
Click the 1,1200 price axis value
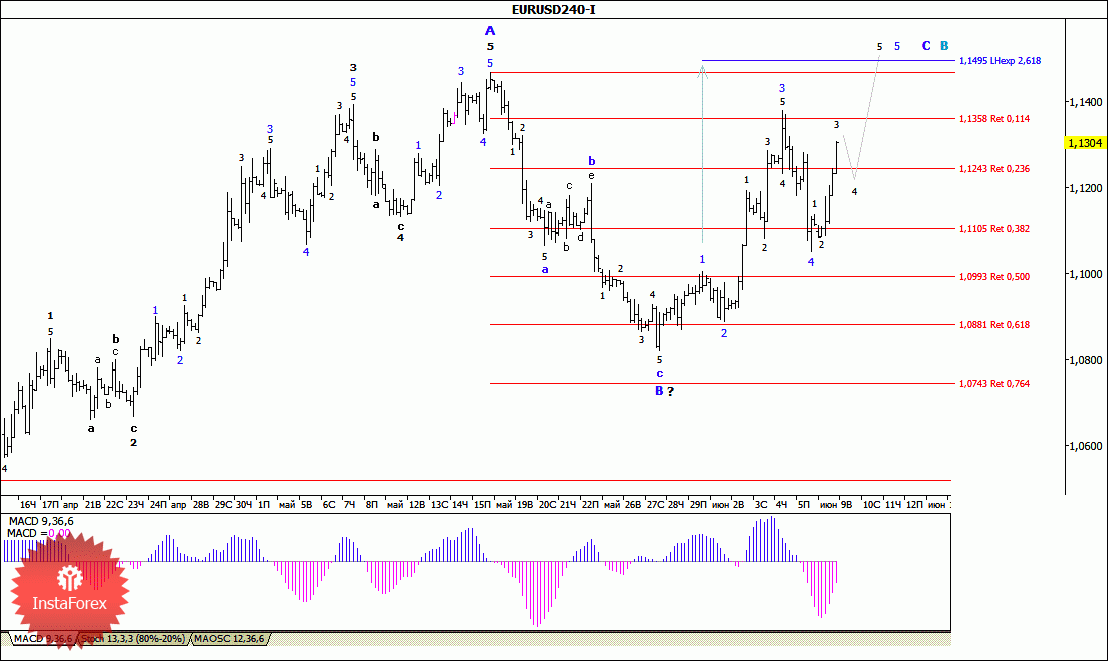coord(1085,188)
